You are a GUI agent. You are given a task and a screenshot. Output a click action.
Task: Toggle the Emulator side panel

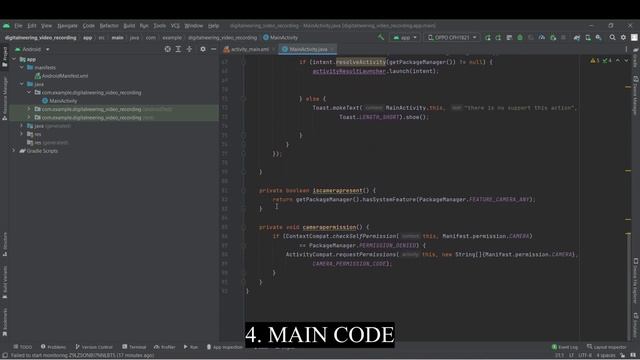point(636,324)
